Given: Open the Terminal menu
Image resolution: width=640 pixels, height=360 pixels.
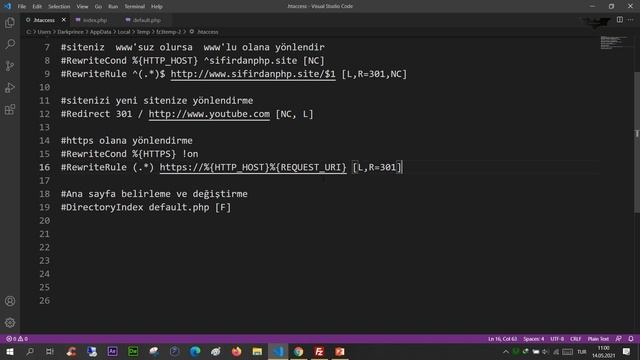Looking at the screenshot, I should coord(135,6).
